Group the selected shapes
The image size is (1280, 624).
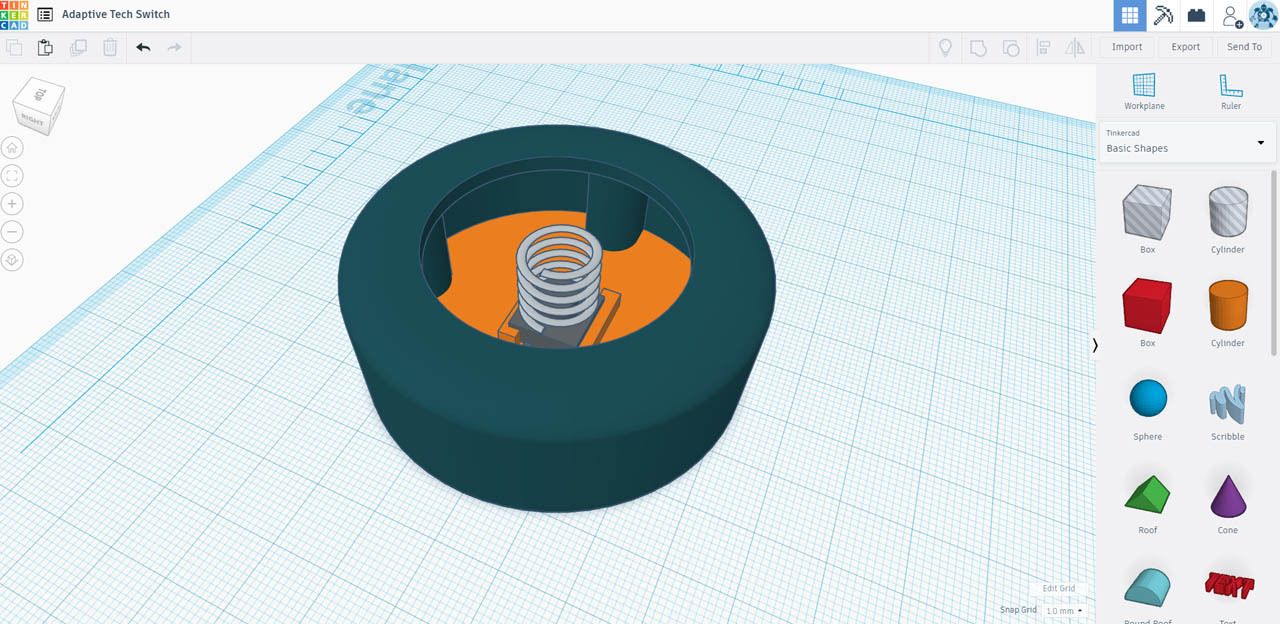978,47
